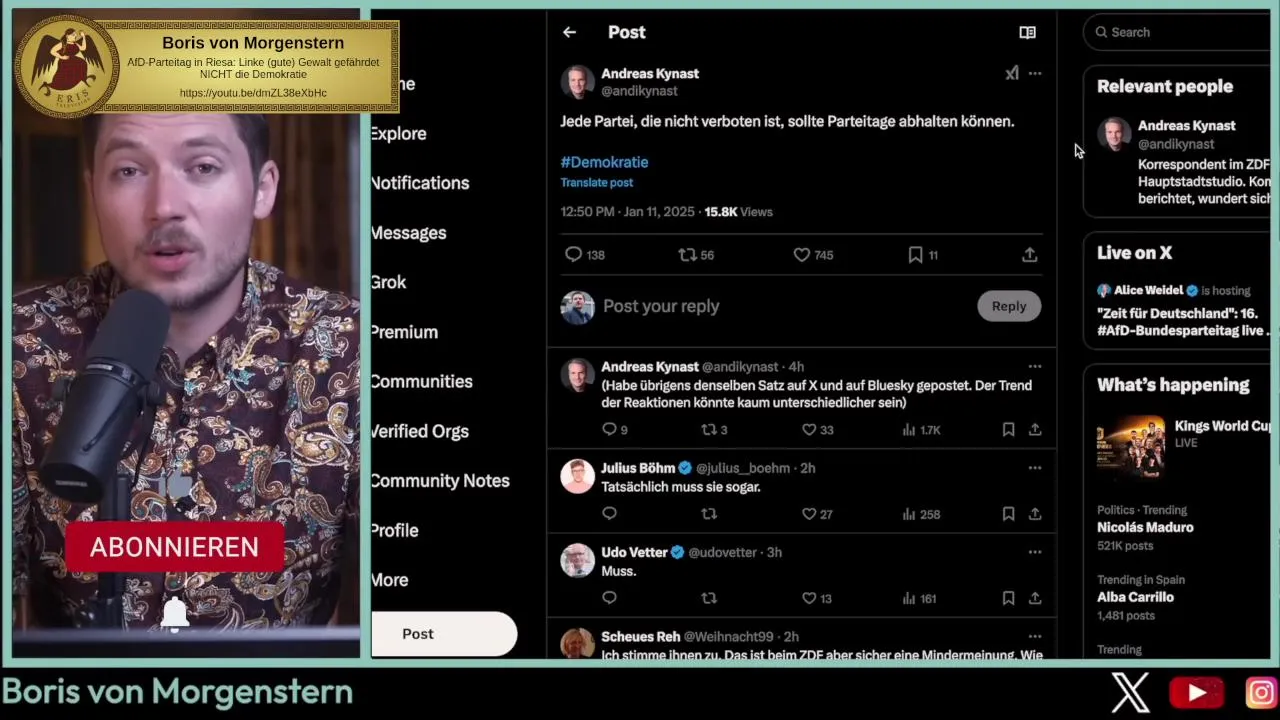The image size is (1280, 720).
Task: Click the Reply button
Action: 1009,306
